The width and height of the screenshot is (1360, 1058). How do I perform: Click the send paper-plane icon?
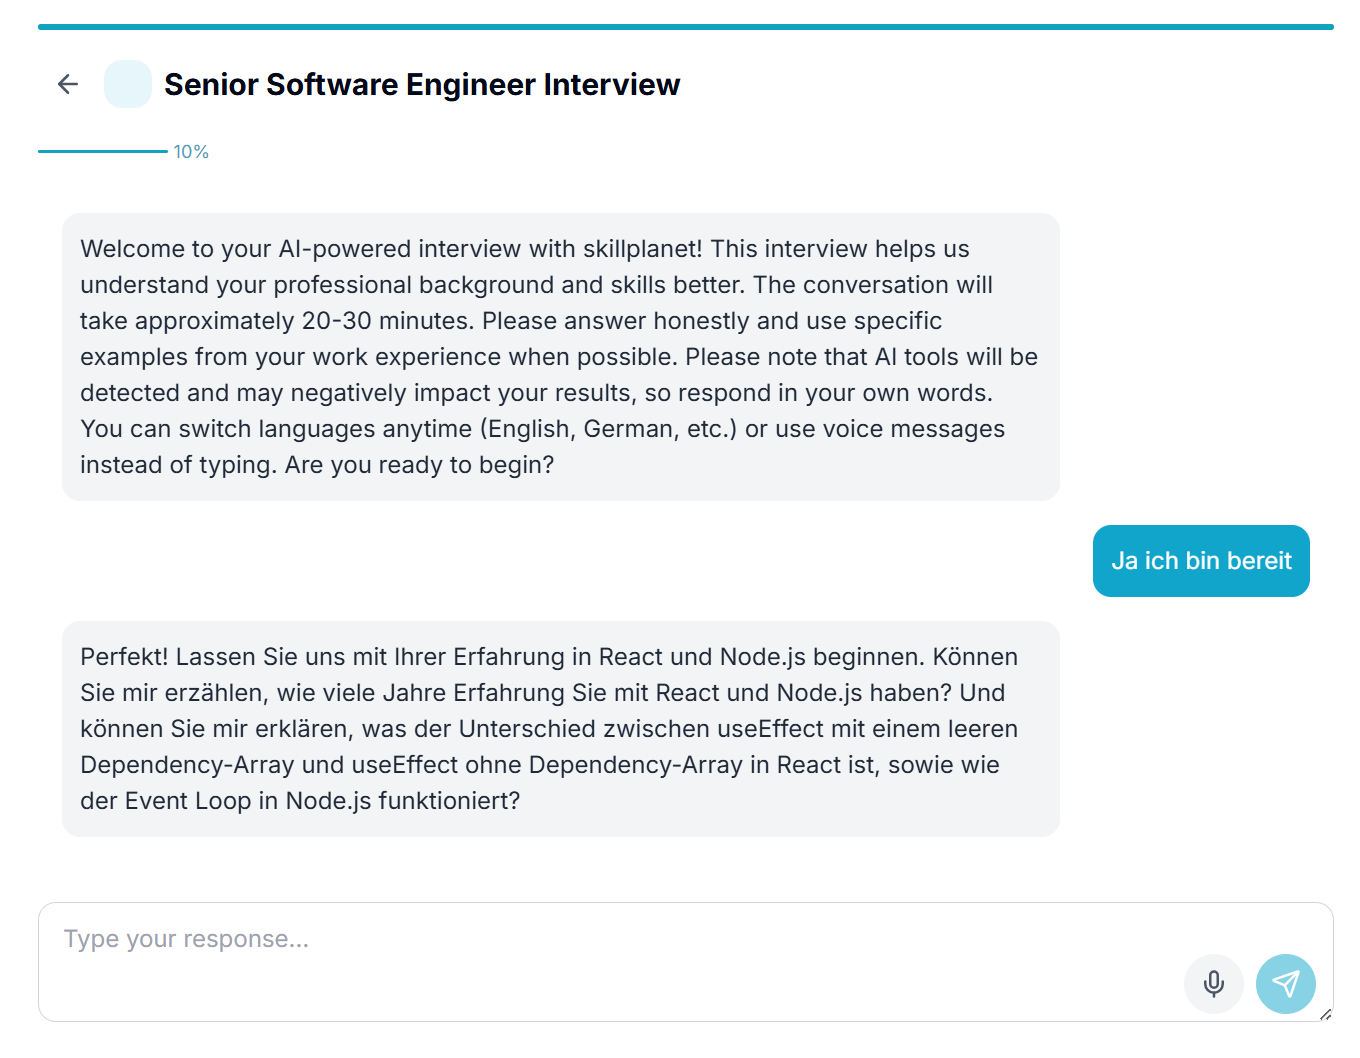point(1286,984)
